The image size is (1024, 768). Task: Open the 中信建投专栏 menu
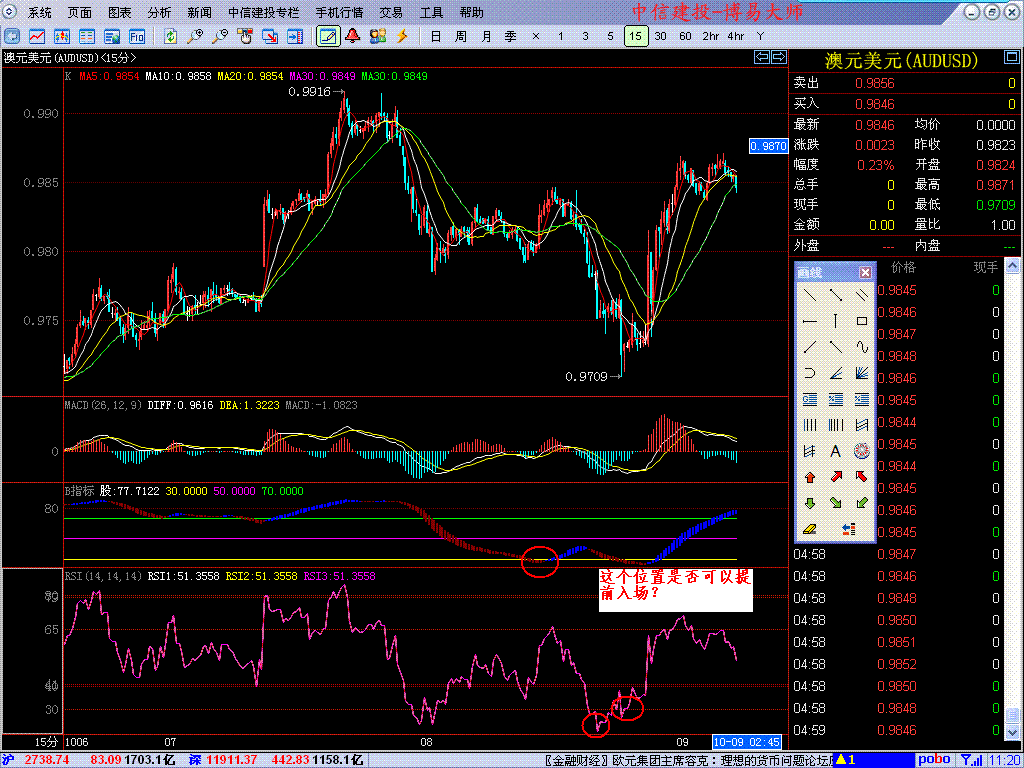(264, 12)
